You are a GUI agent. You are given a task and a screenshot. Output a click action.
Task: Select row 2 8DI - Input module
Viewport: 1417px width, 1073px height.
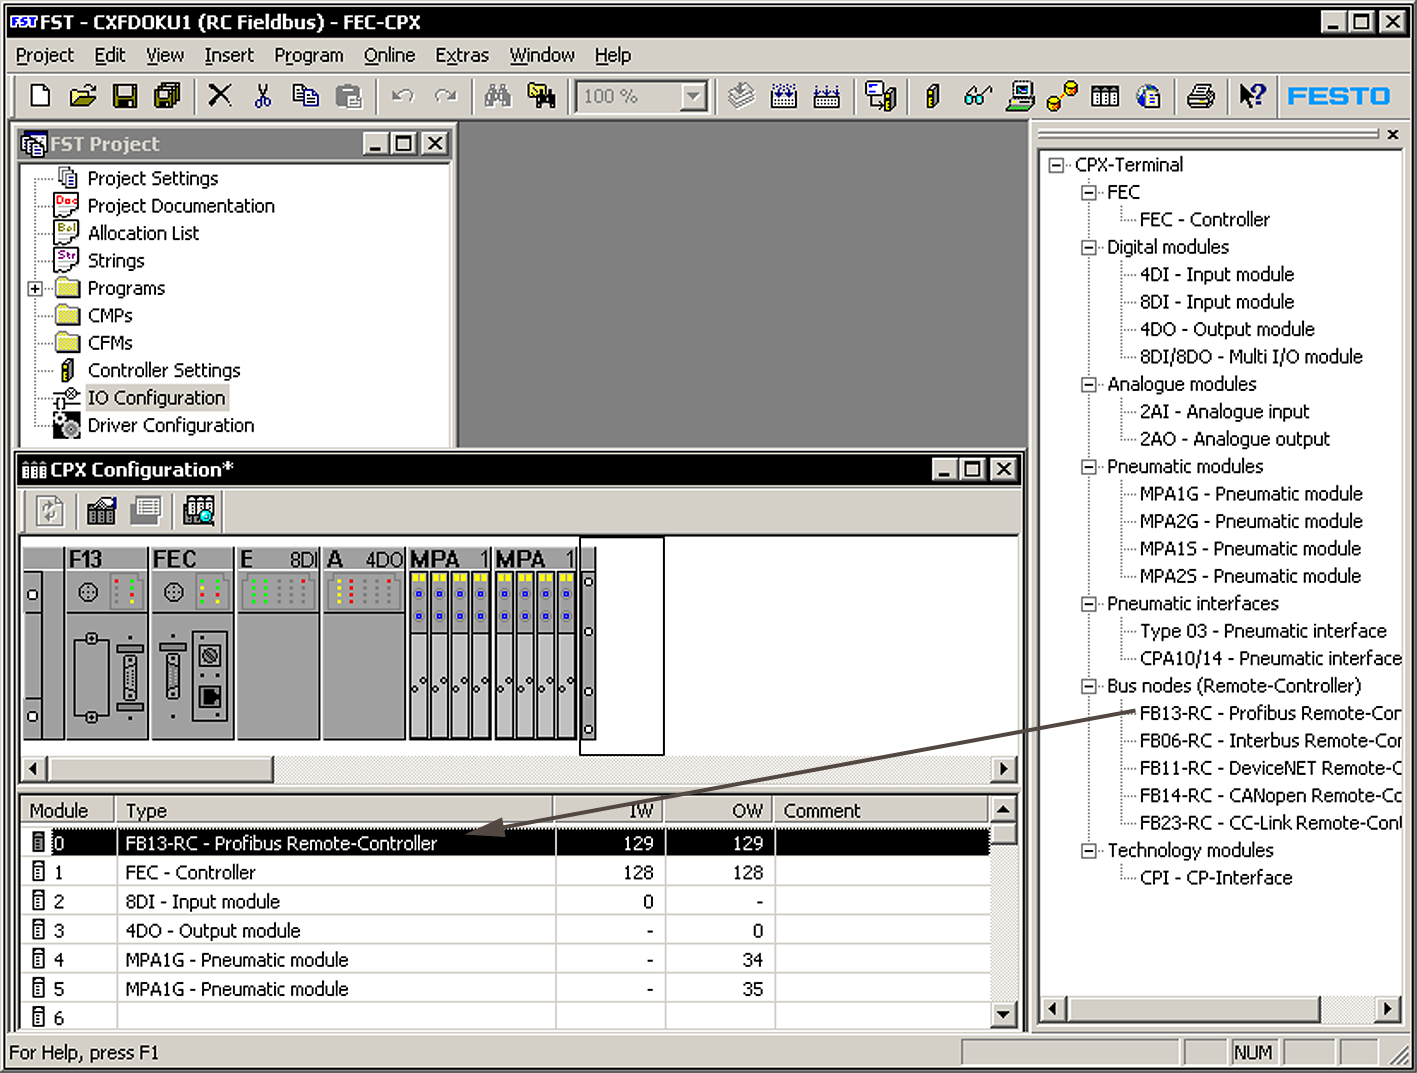point(505,901)
